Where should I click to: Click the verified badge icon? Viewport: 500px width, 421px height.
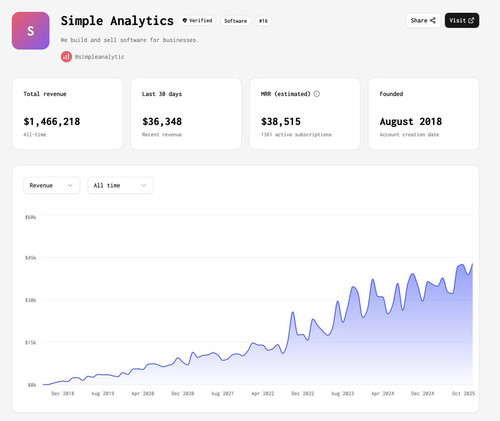[x=185, y=20]
